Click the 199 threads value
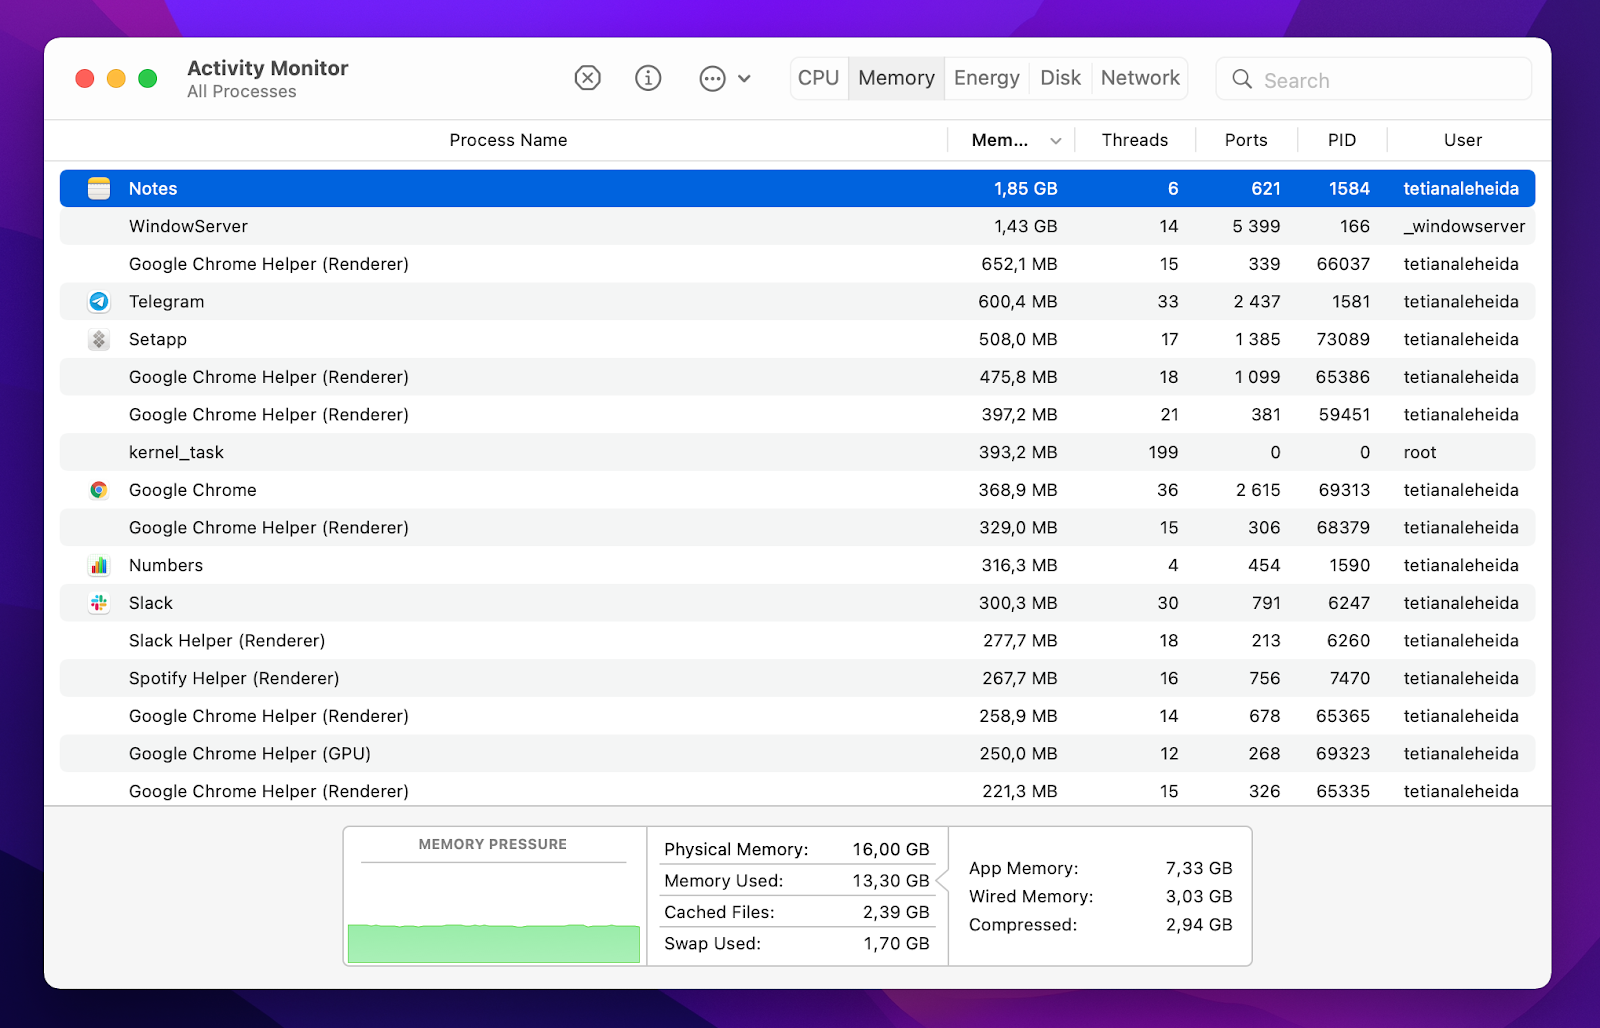Screen dimensions: 1600x1028 [1163, 452]
